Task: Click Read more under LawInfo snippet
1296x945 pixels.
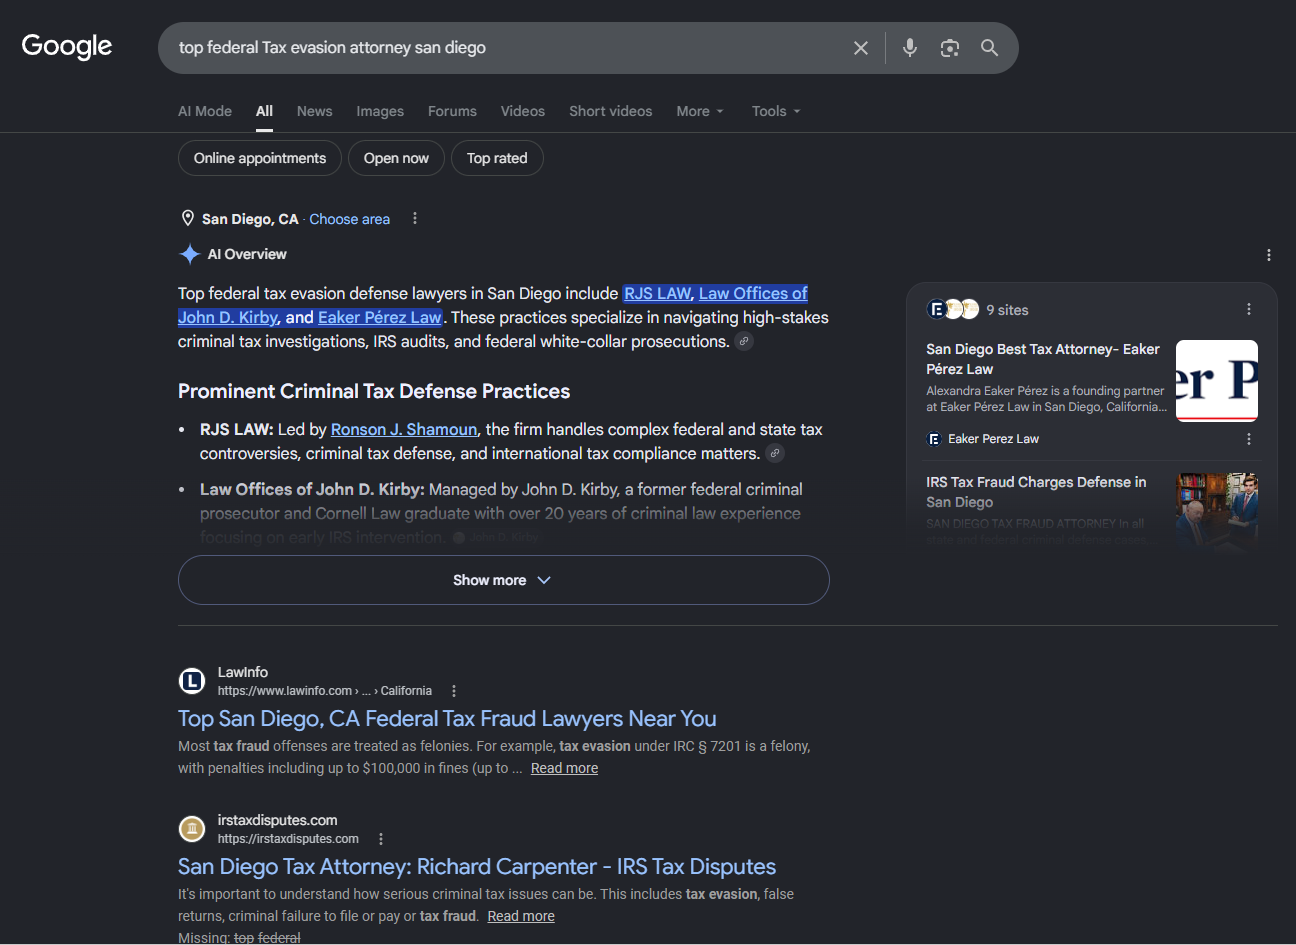Action: click(564, 768)
